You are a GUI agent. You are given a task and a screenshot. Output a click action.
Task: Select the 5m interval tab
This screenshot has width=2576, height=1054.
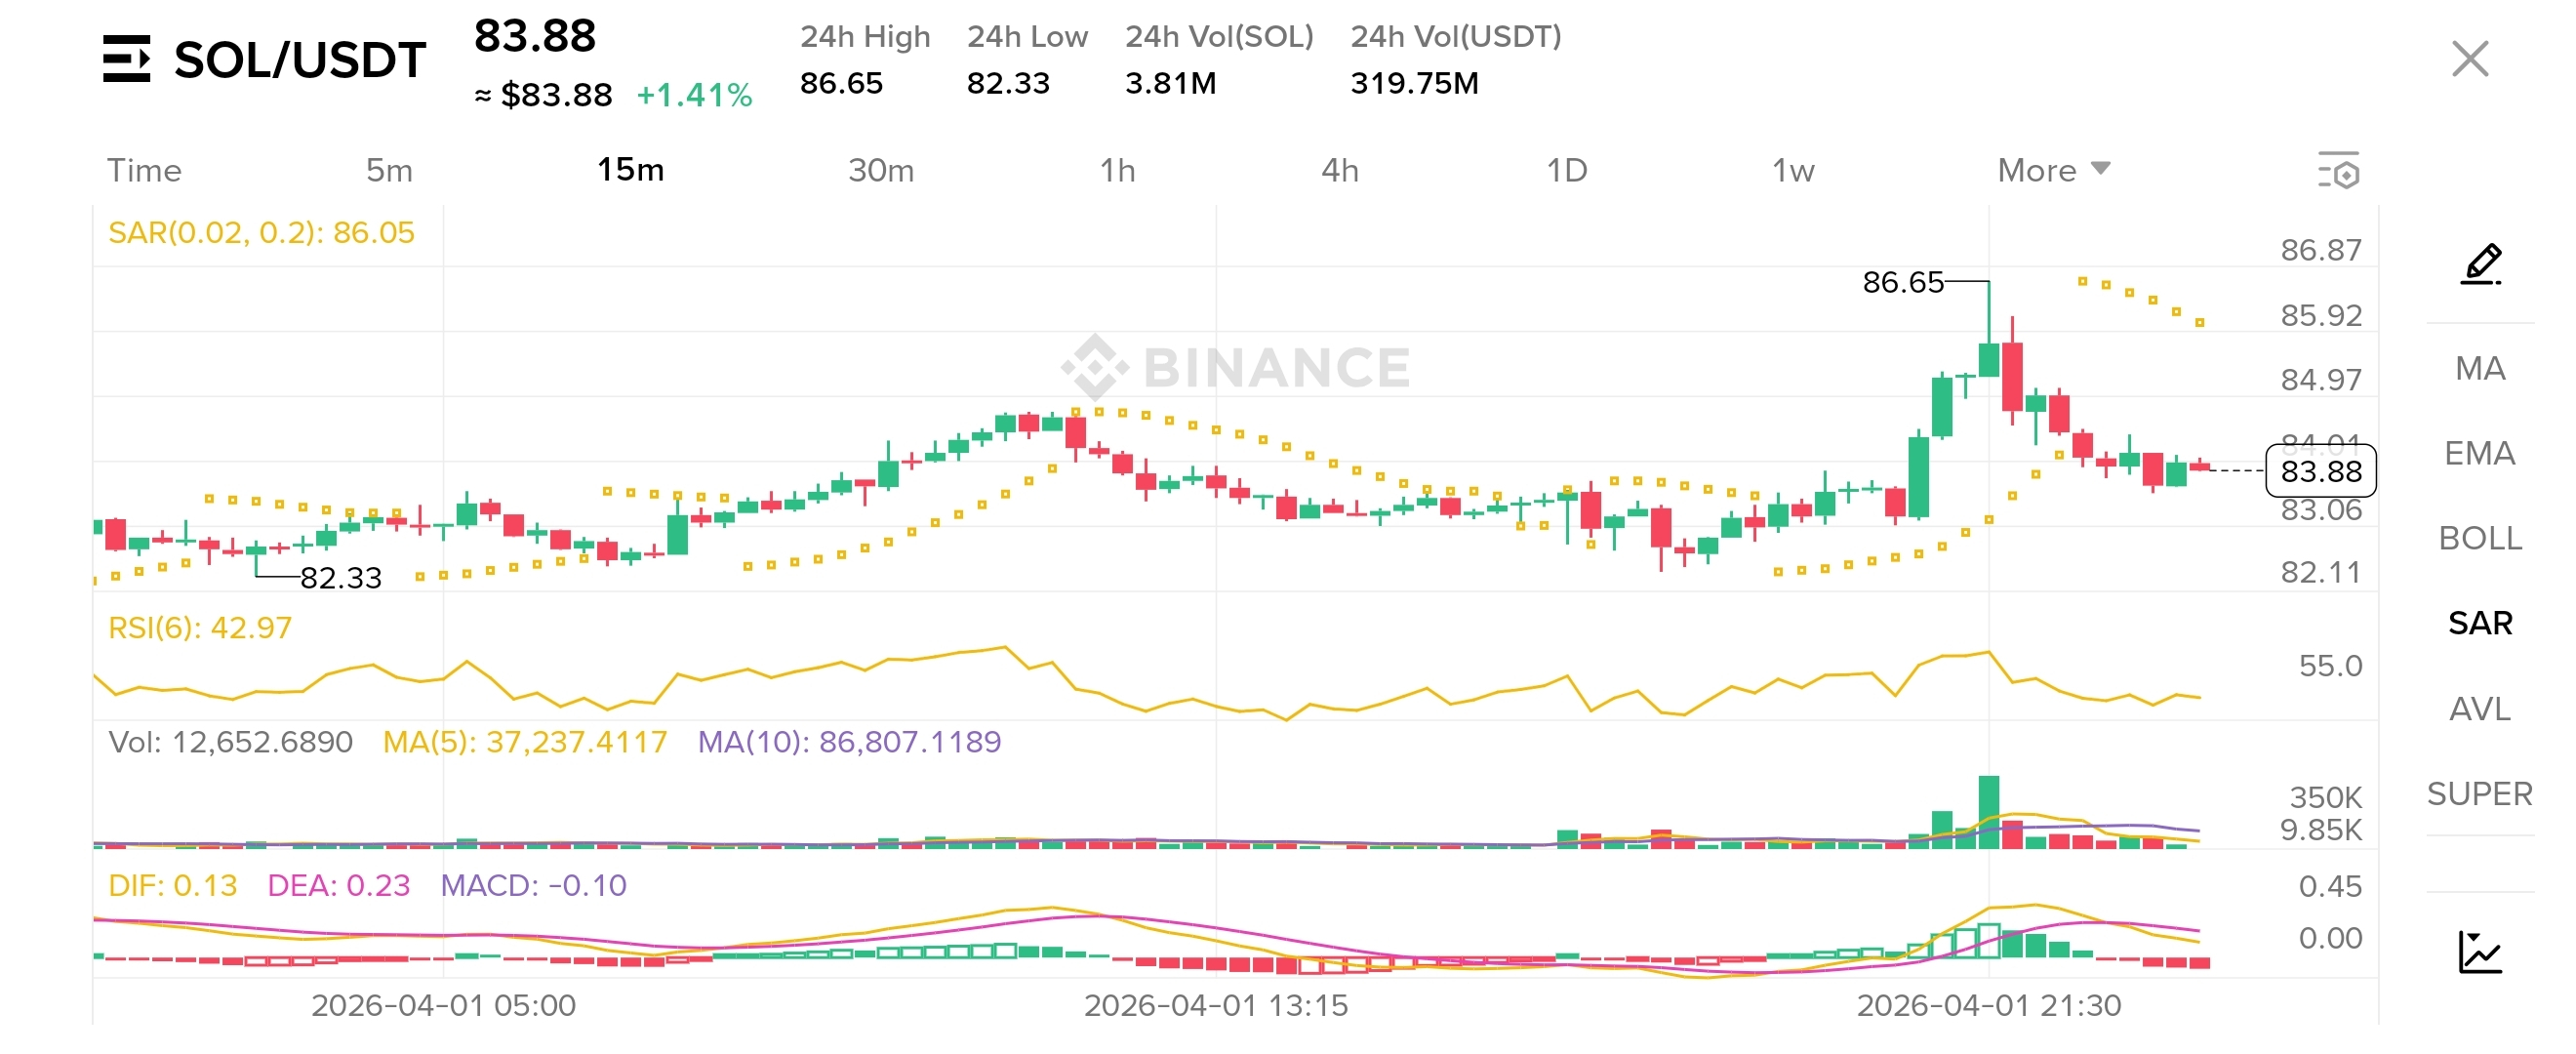(389, 171)
